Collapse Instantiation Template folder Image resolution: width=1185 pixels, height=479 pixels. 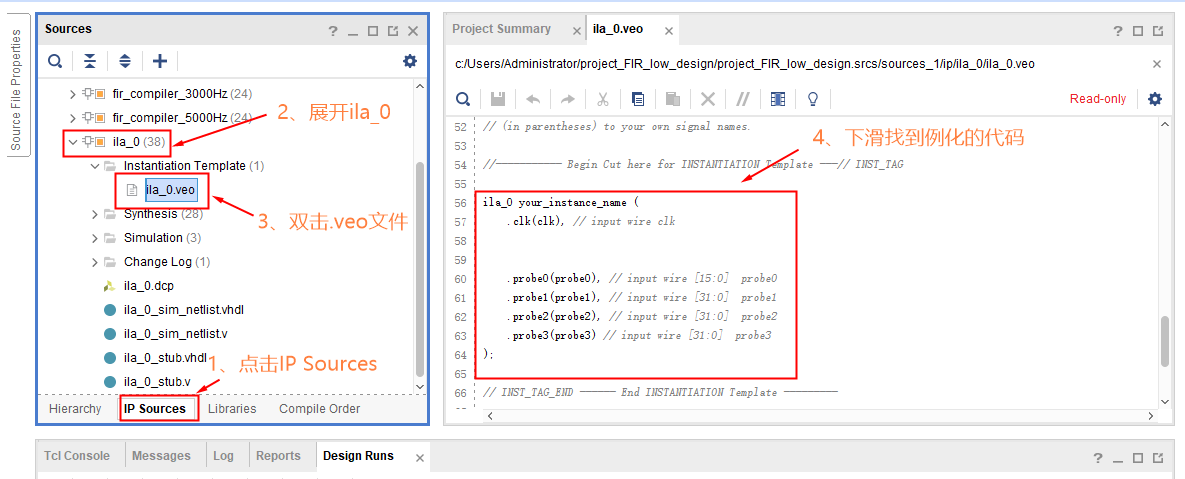click(95, 165)
